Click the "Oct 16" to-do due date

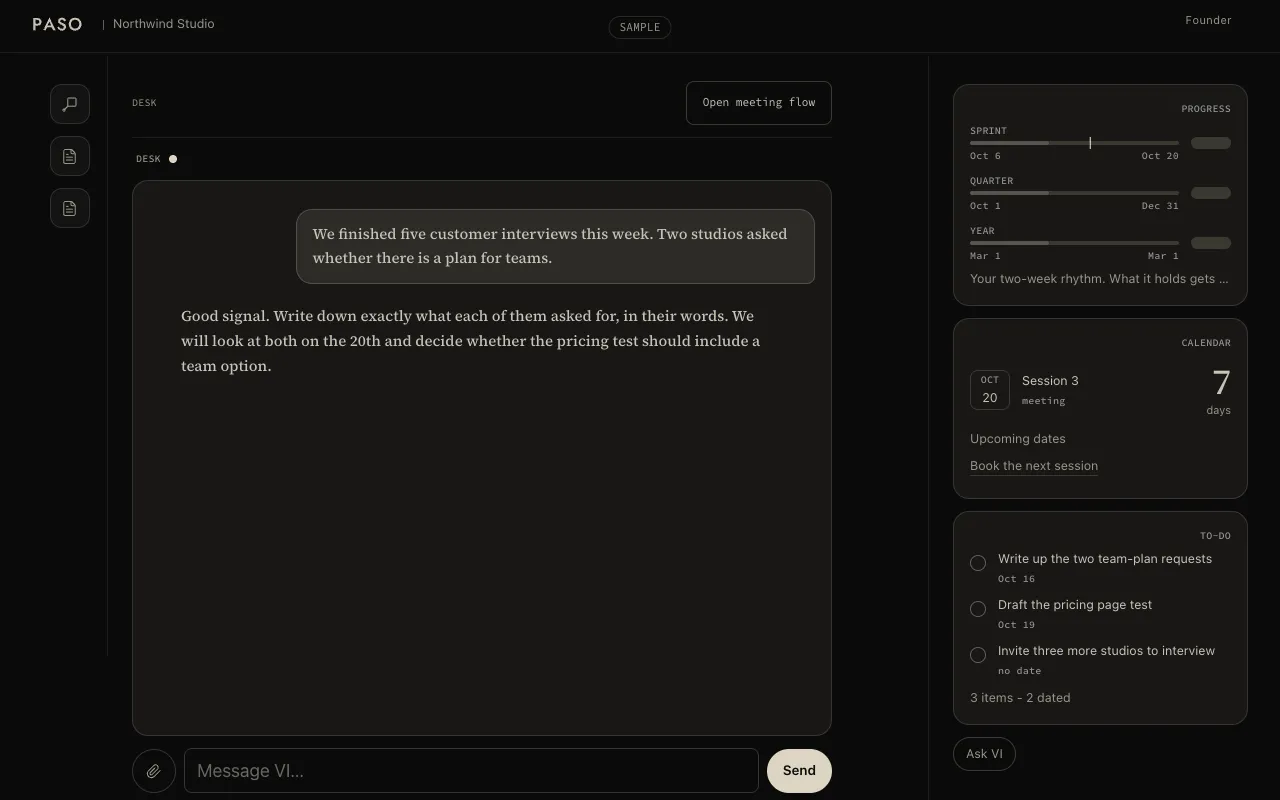click(1016, 579)
